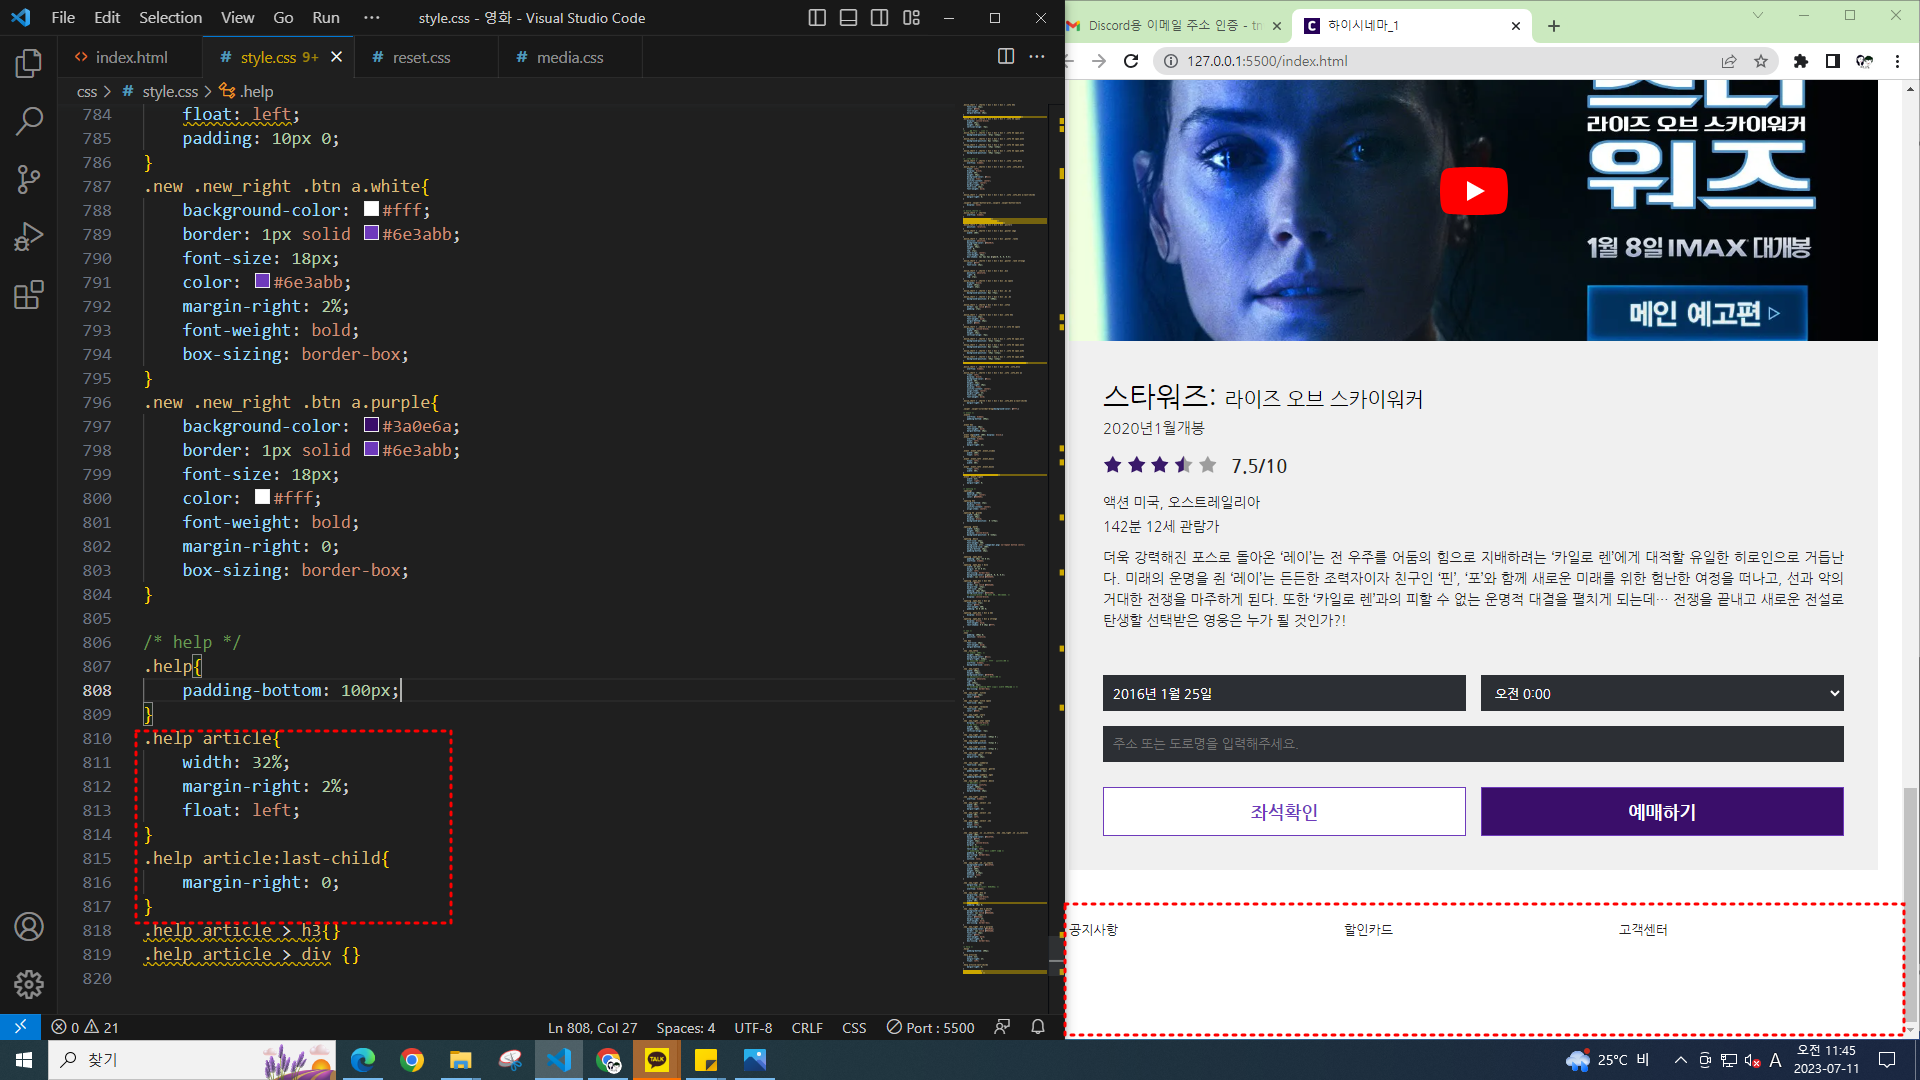Toggle Secondary Side Bar layout icon
The image size is (1920, 1080).
coord(880,18)
